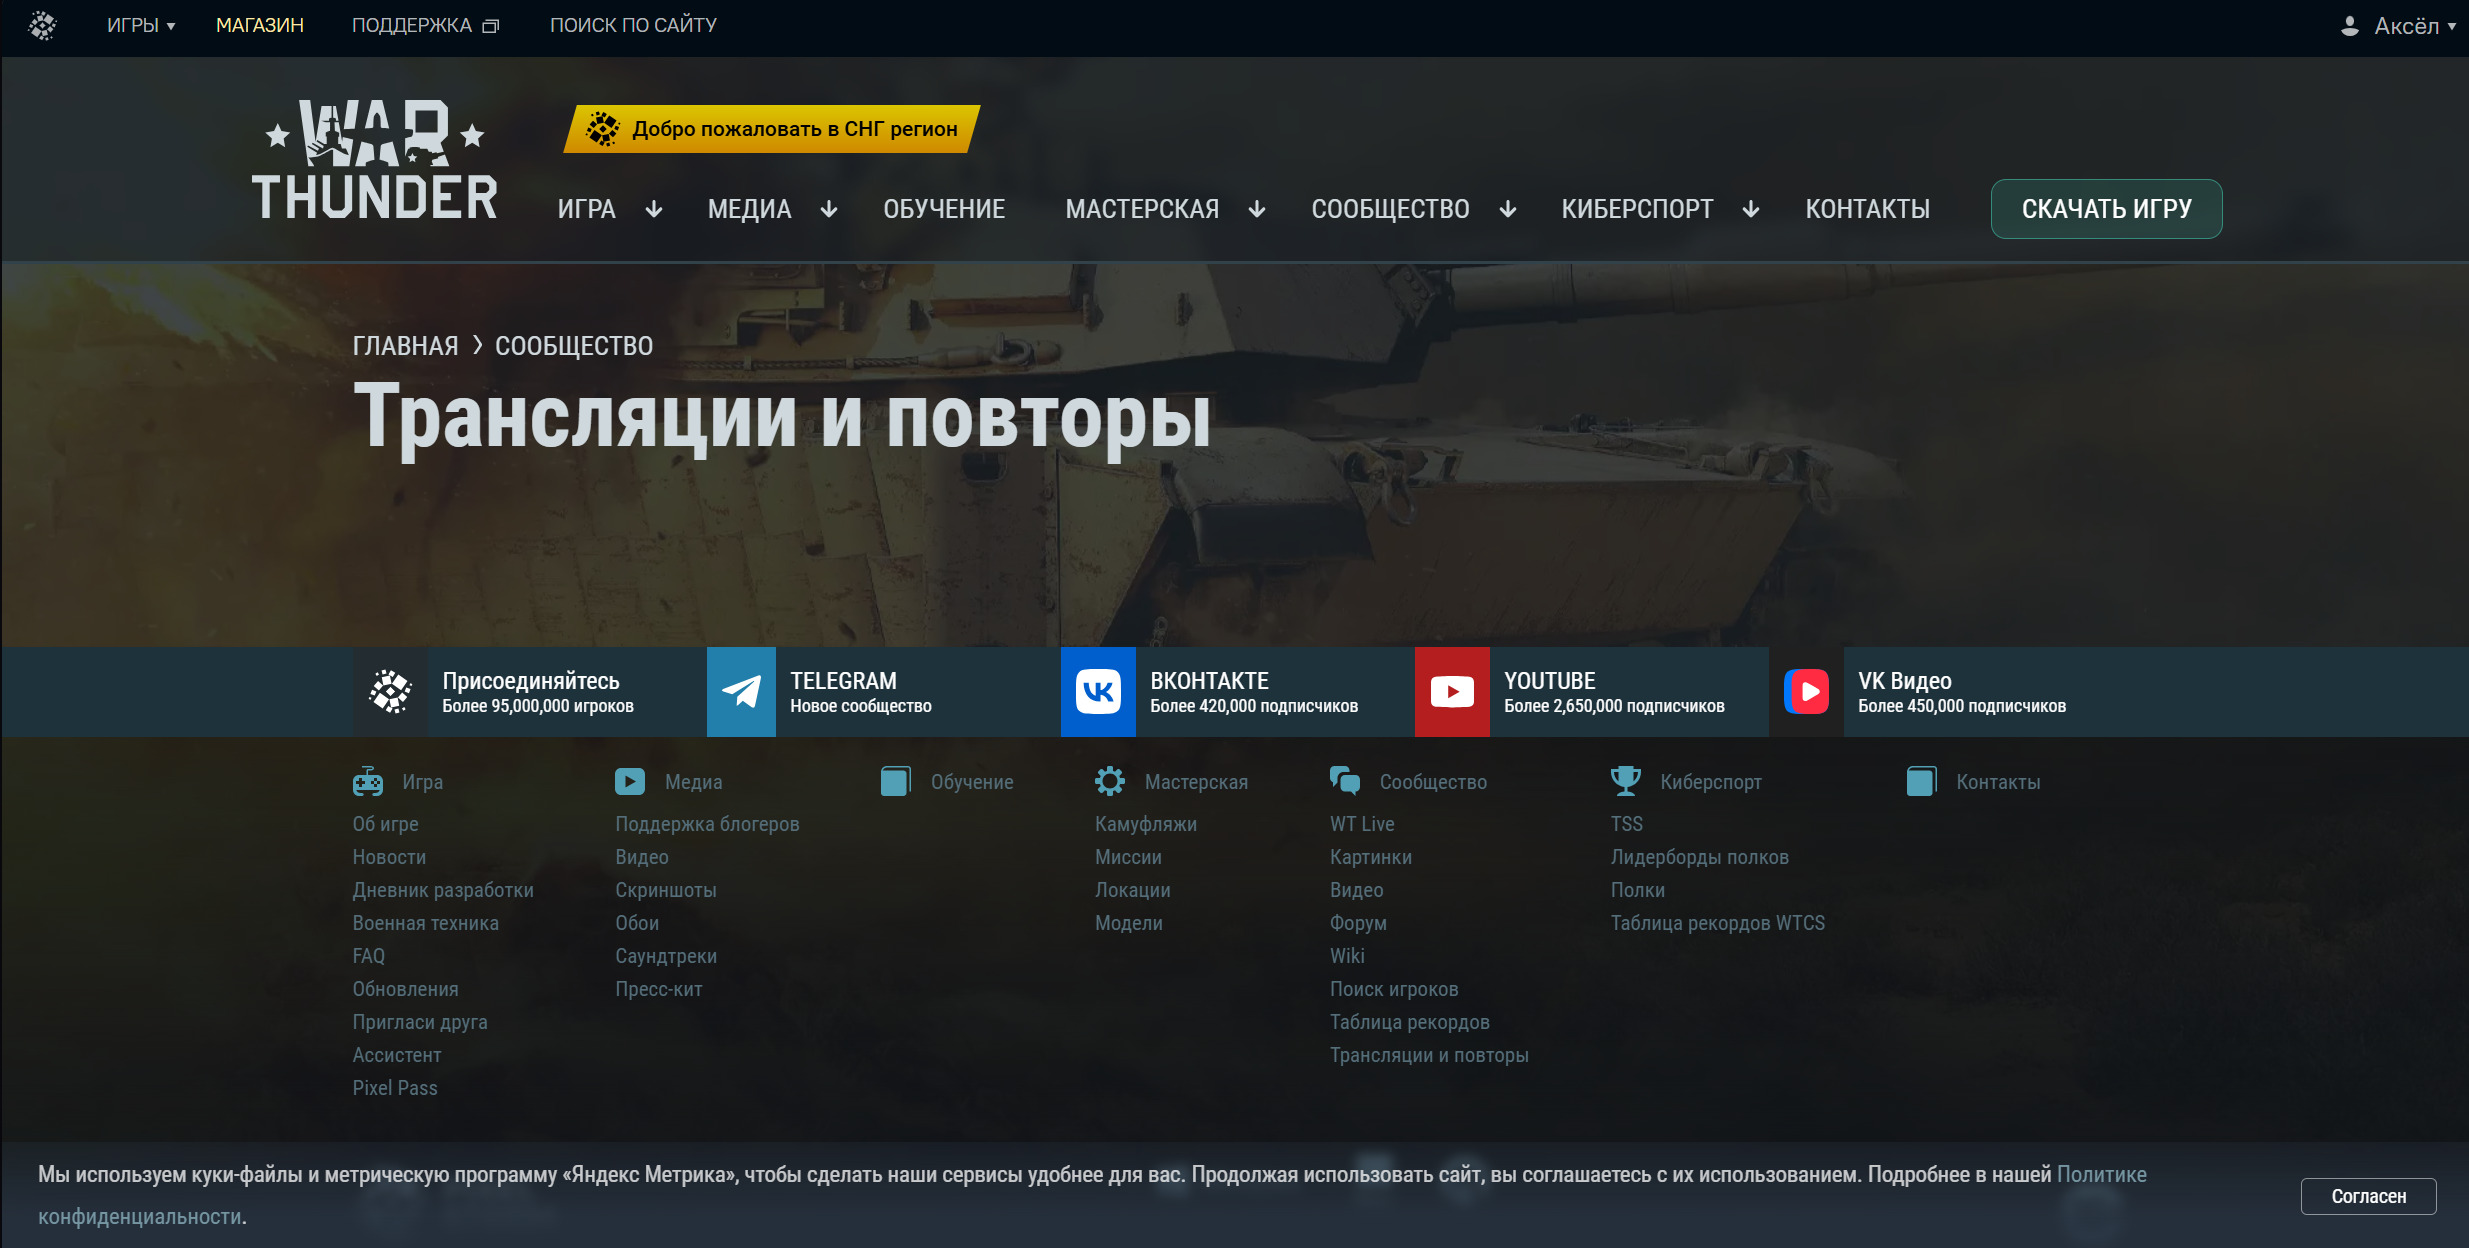The height and width of the screenshot is (1248, 2469).
Task: Open the Поддержка блогеров footer link
Action: [x=708, y=824]
